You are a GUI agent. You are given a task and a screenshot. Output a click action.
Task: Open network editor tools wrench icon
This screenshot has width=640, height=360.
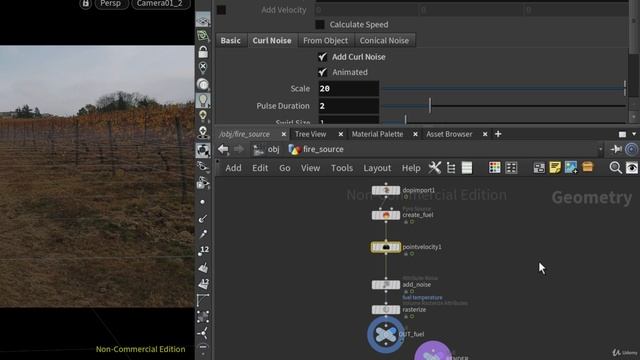pos(435,167)
